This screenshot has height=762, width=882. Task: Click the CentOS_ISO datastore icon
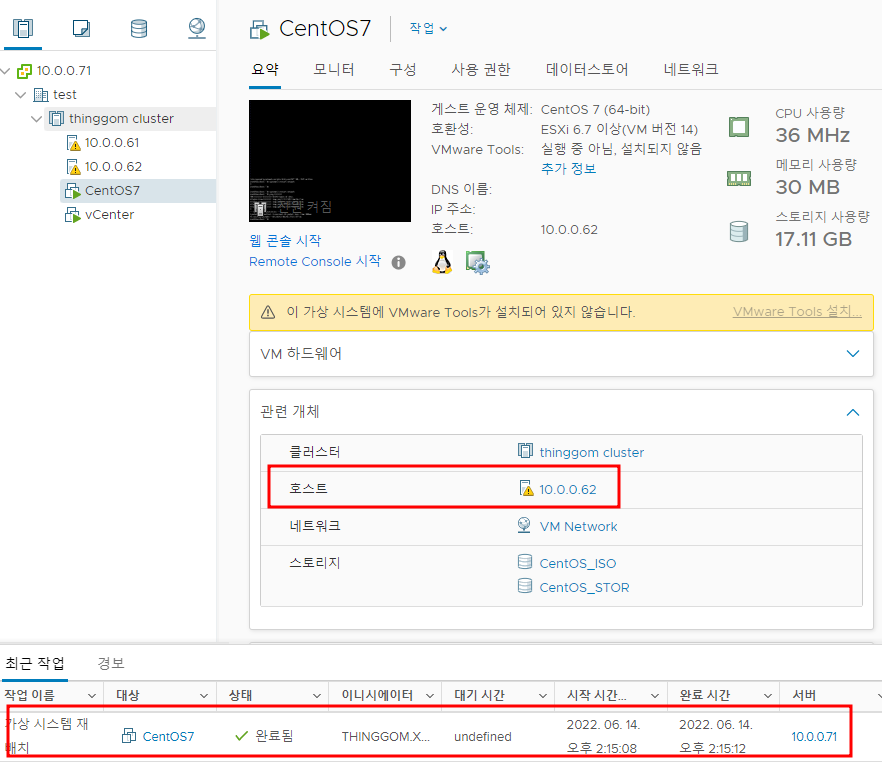click(525, 562)
